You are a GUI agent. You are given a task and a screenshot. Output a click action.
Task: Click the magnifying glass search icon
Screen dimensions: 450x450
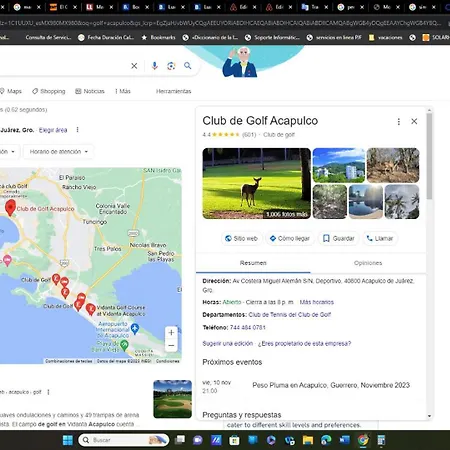coord(188,66)
